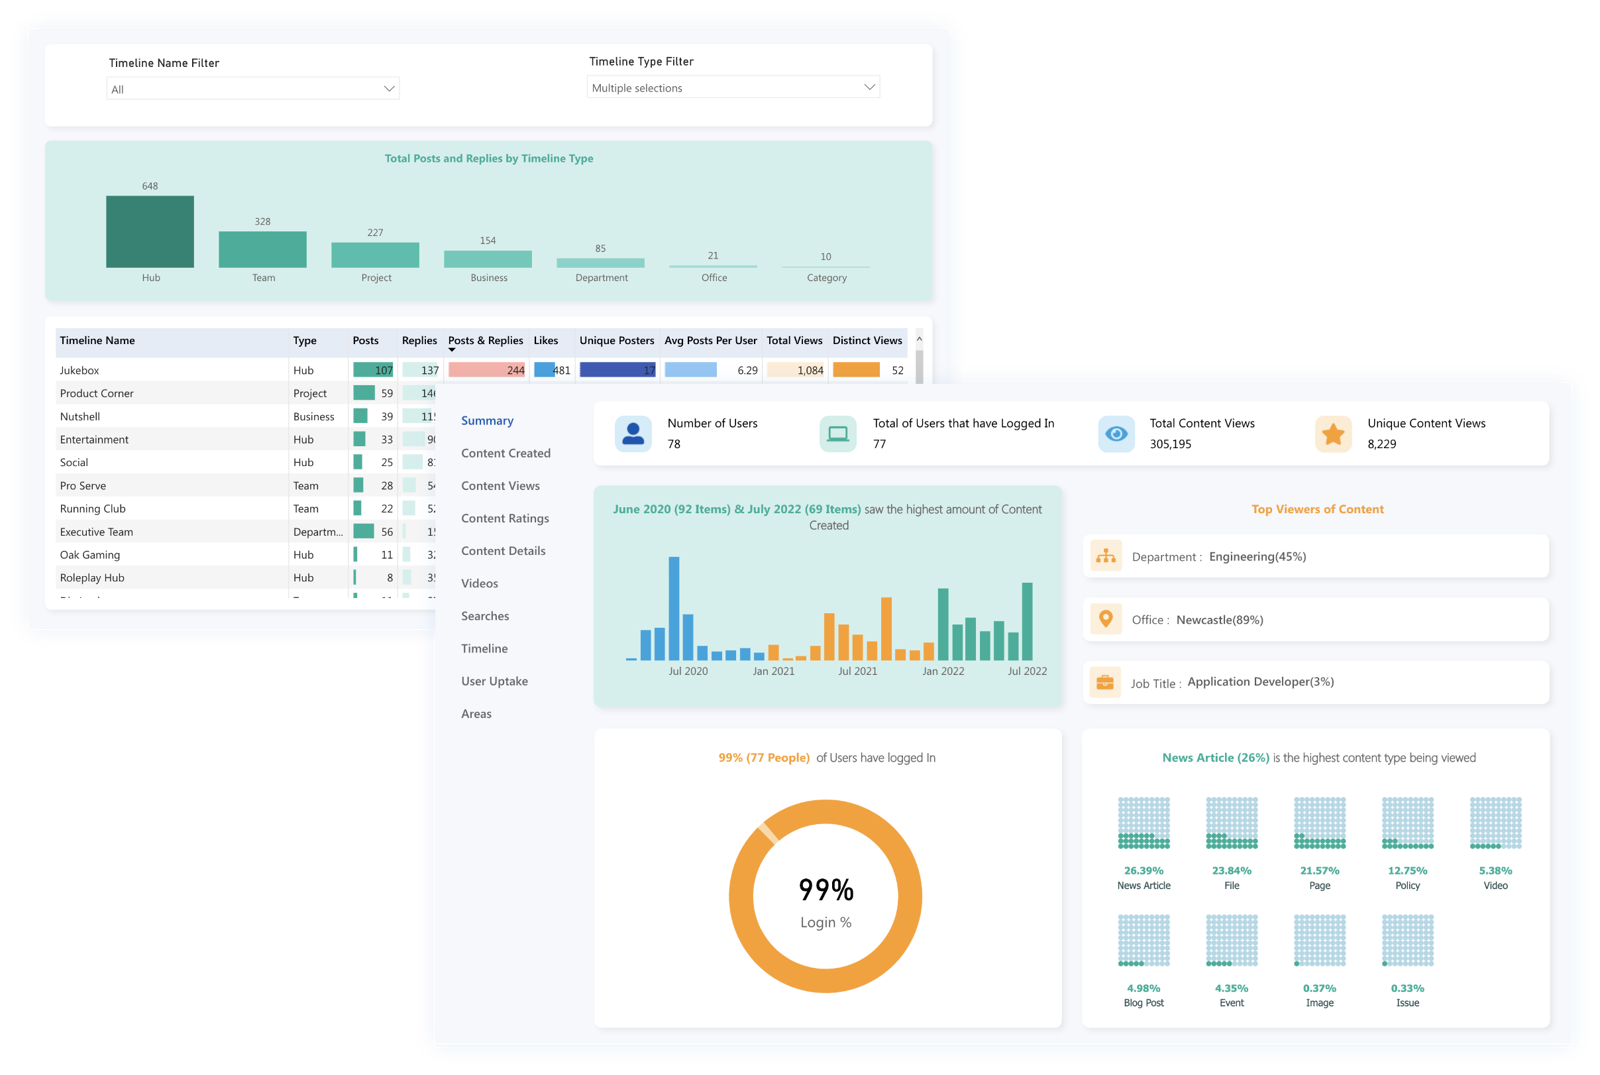Image resolution: width=1600 pixels, height=1075 pixels.
Task: Open the Timeline Type Filter multiple selections dropdown
Action: click(x=733, y=87)
